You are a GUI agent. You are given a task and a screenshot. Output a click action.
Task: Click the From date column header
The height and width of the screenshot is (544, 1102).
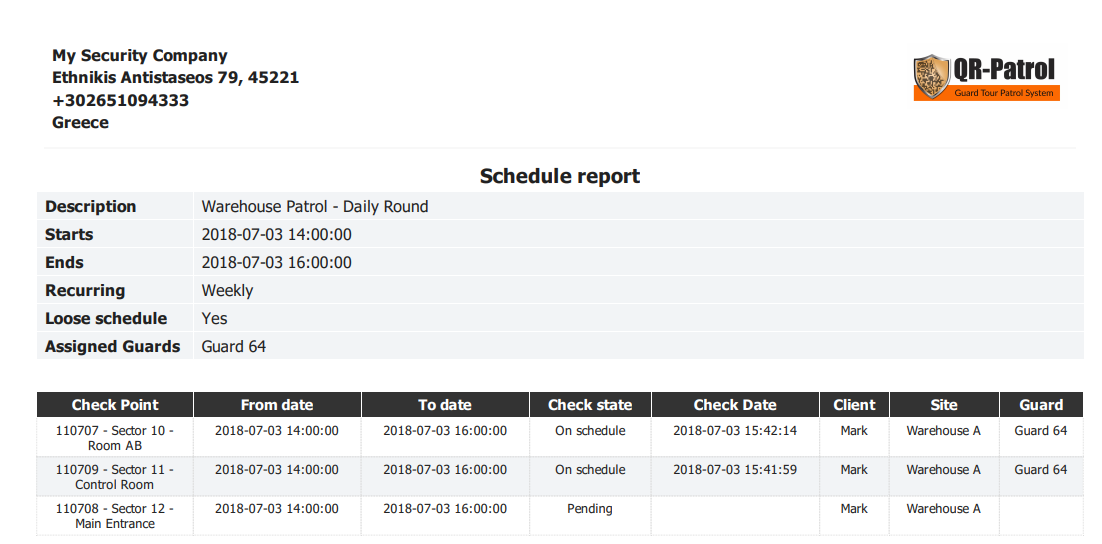pyautogui.click(x=277, y=405)
